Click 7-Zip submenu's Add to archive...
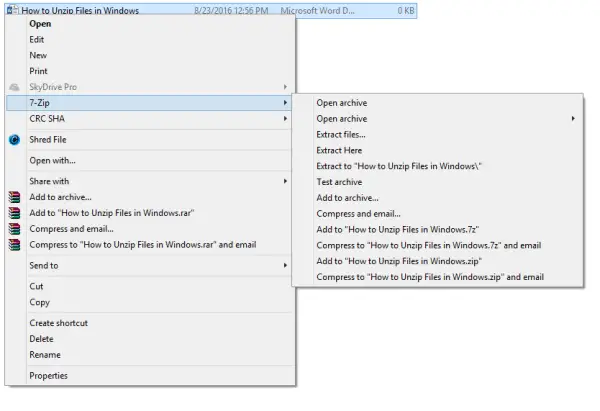 point(438,198)
